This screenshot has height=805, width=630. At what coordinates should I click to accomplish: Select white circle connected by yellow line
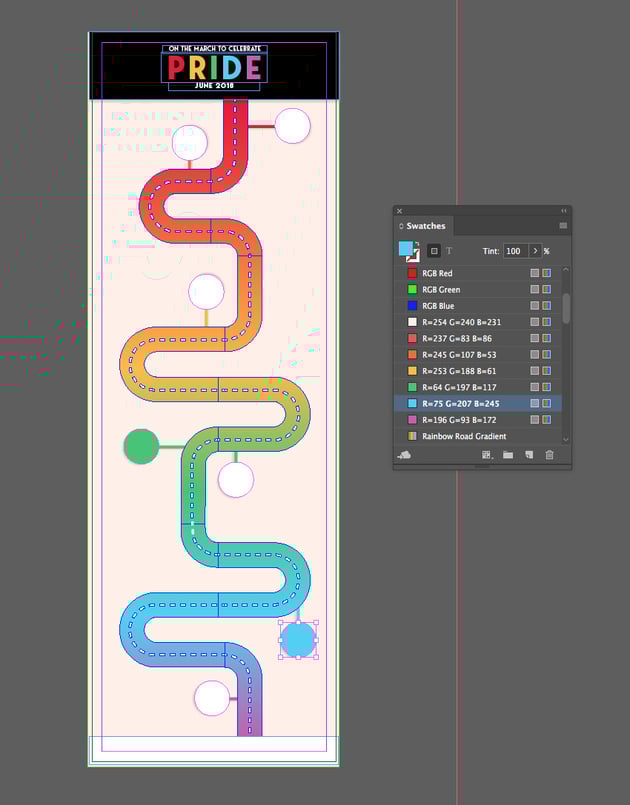[x=206, y=292]
